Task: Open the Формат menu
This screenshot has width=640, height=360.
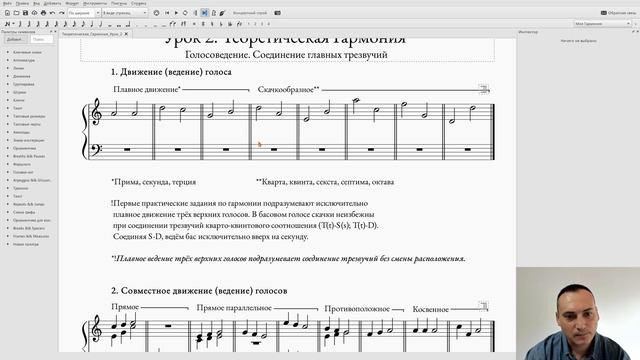Action: click(72, 3)
